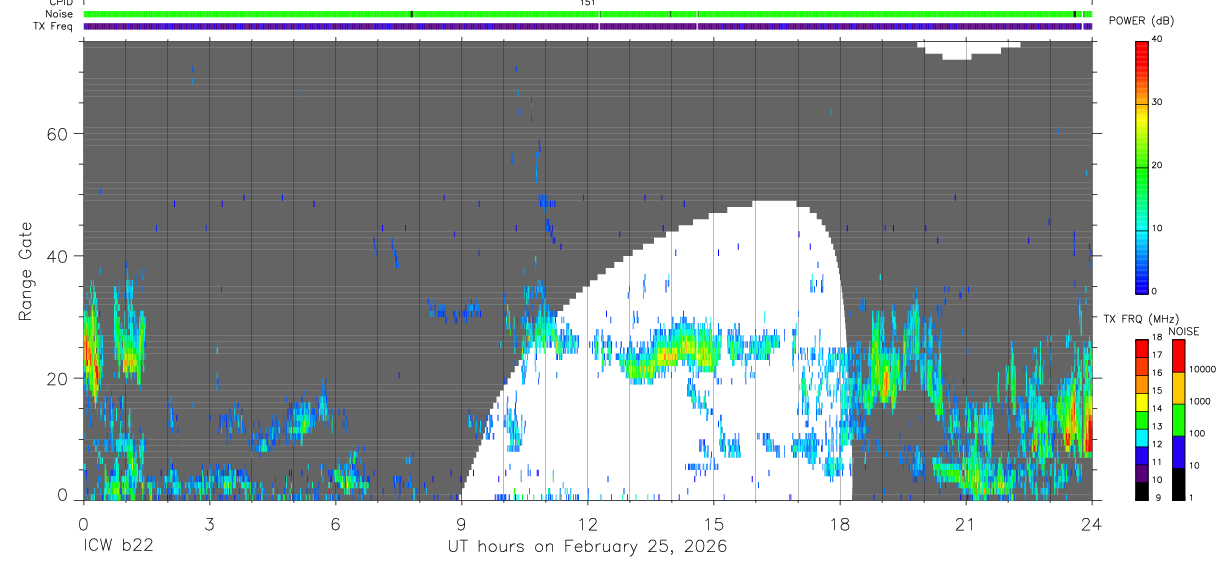Click the POWER (dB) legend title
This screenshot has width=1228, height=567.
(1142, 21)
